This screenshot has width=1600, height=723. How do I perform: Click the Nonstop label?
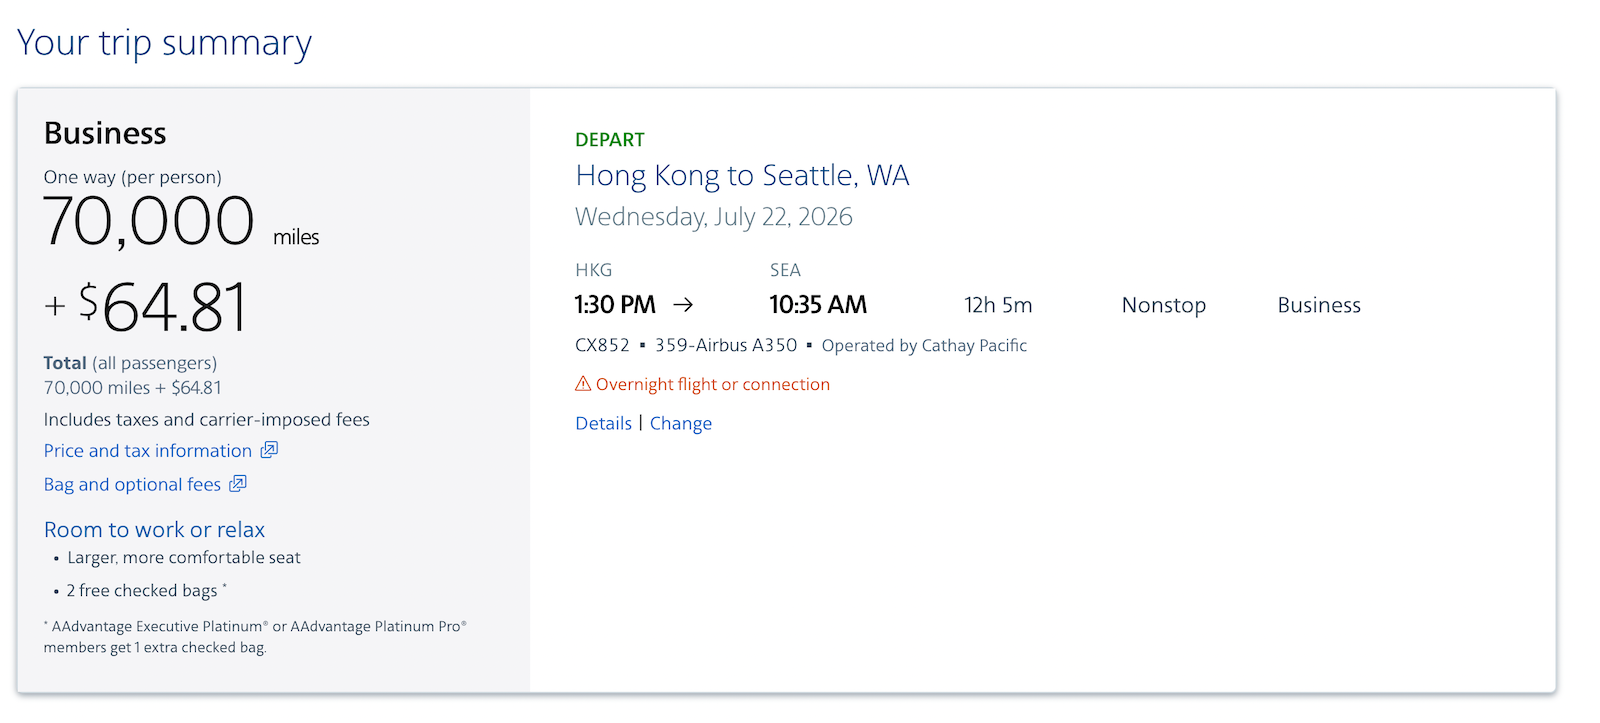1164,305
